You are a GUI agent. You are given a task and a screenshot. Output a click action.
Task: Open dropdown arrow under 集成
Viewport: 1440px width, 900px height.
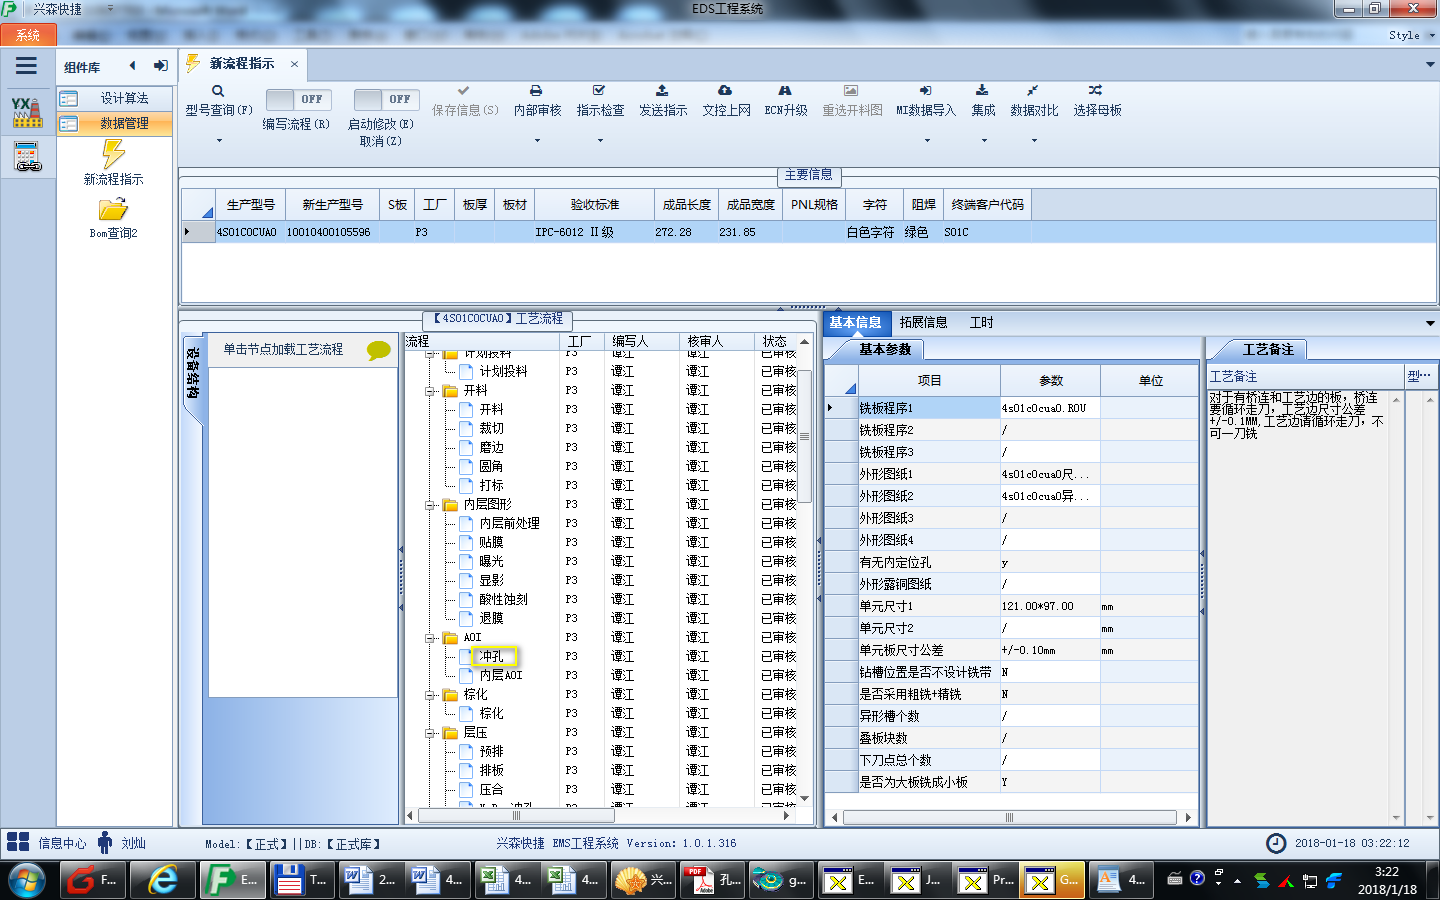pos(984,140)
